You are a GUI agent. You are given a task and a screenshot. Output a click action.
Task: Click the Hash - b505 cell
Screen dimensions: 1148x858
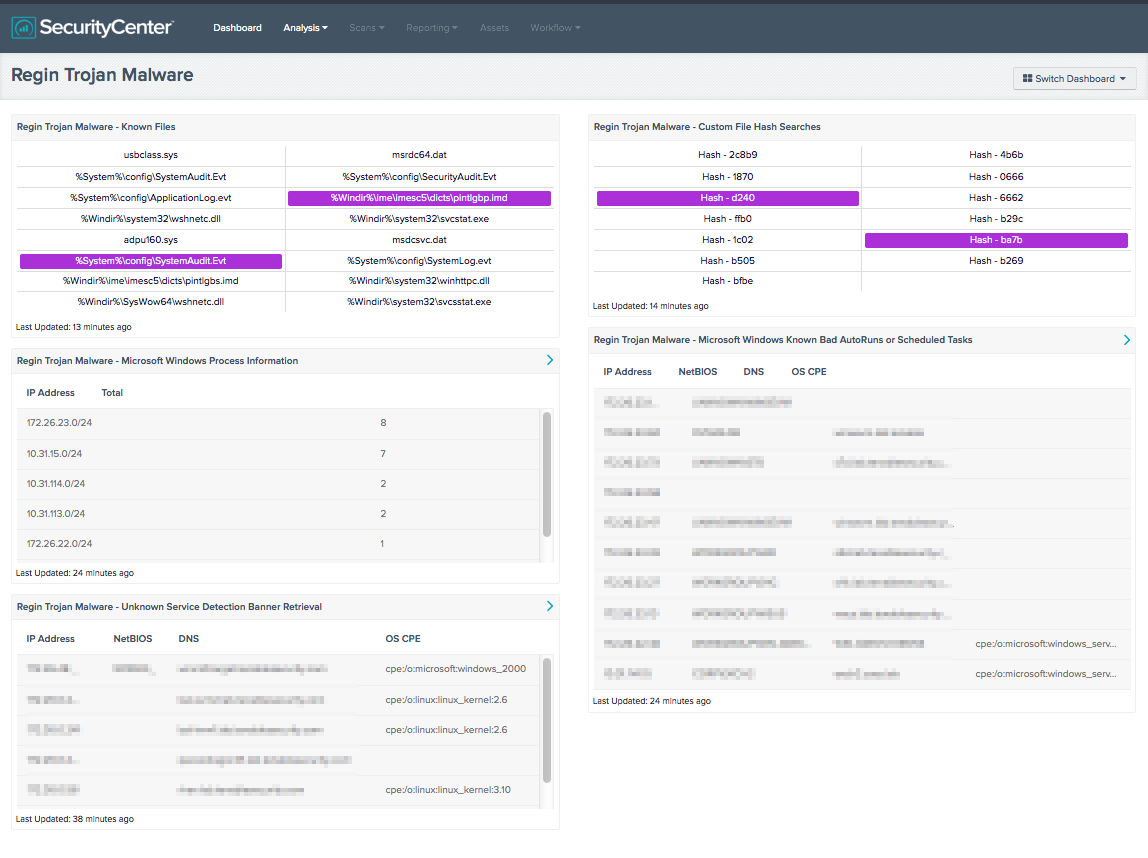(728, 261)
